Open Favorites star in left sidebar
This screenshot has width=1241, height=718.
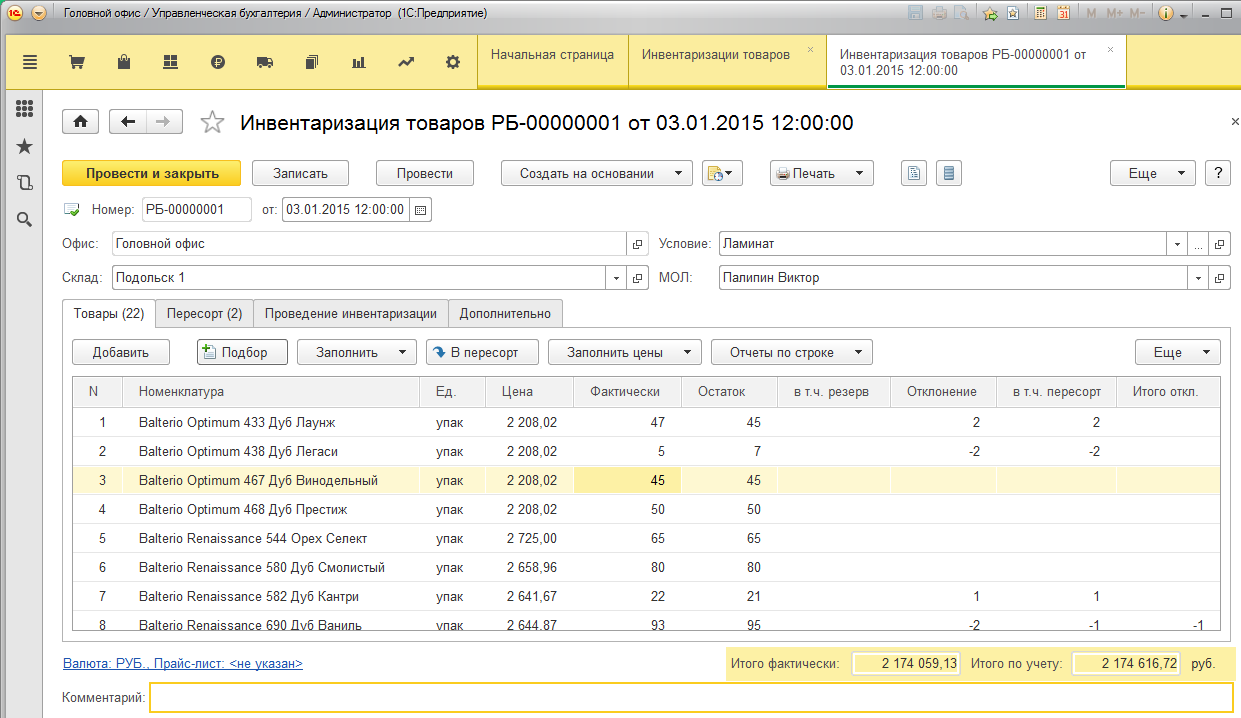24,147
